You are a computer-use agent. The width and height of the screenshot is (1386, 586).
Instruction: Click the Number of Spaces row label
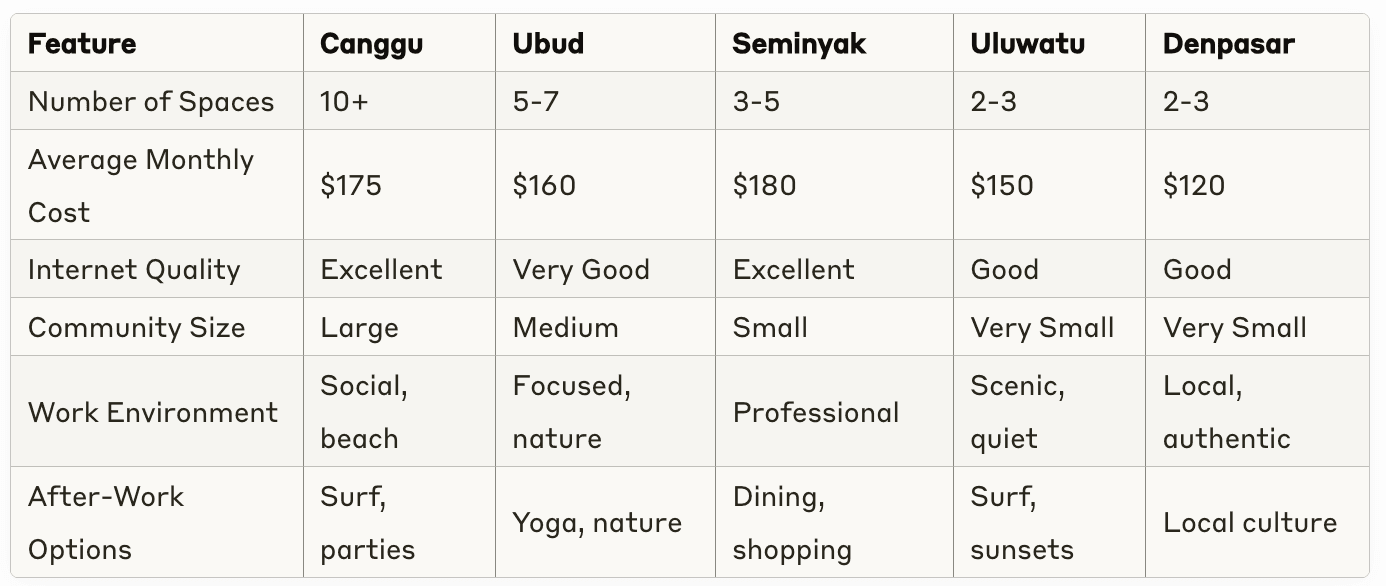(x=151, y=102)
